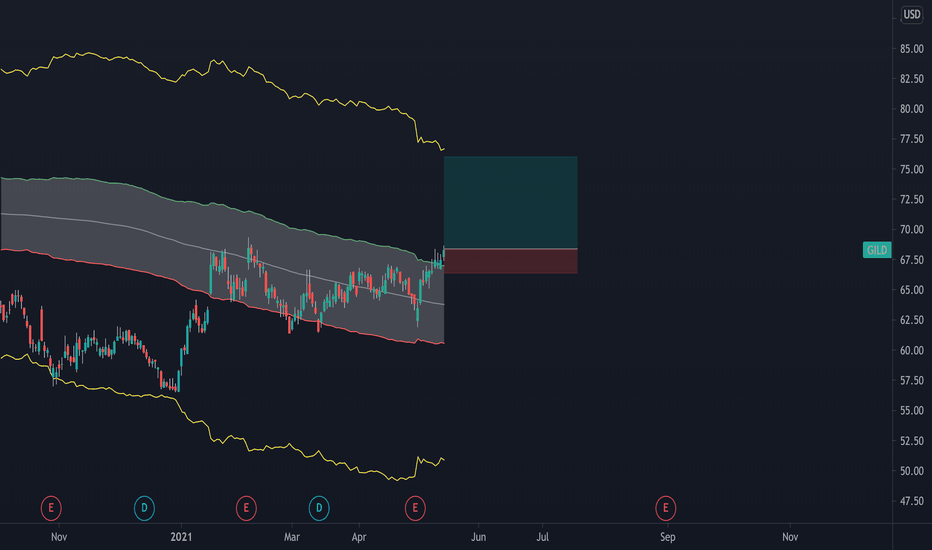
Task: Open the upcoming earnings marker near Sep
Action: click(666, 508)
